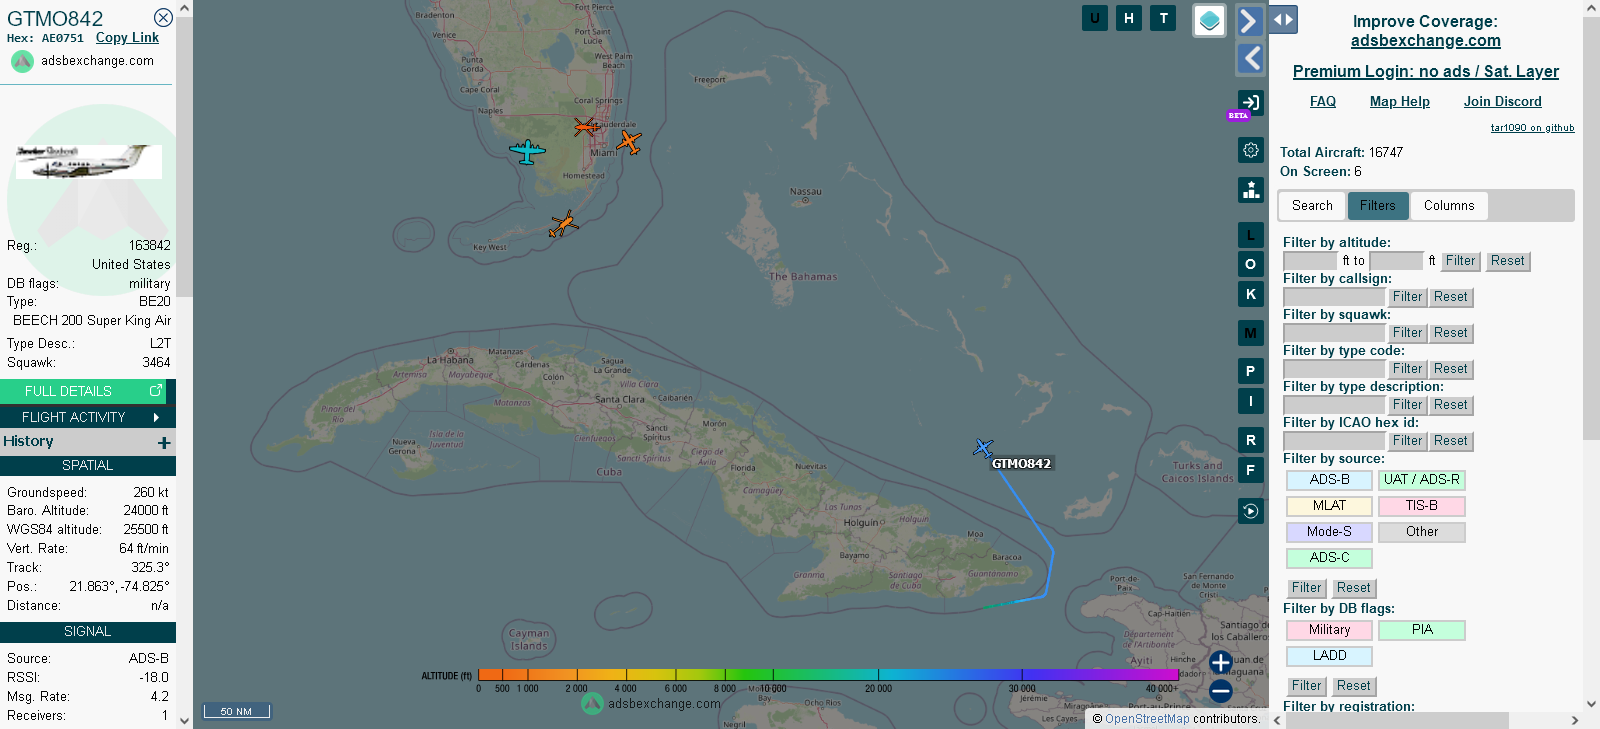Open the Map Help link
Image resolution: width=1600 pixels, height=729 pixels.
coord(1400,102)
